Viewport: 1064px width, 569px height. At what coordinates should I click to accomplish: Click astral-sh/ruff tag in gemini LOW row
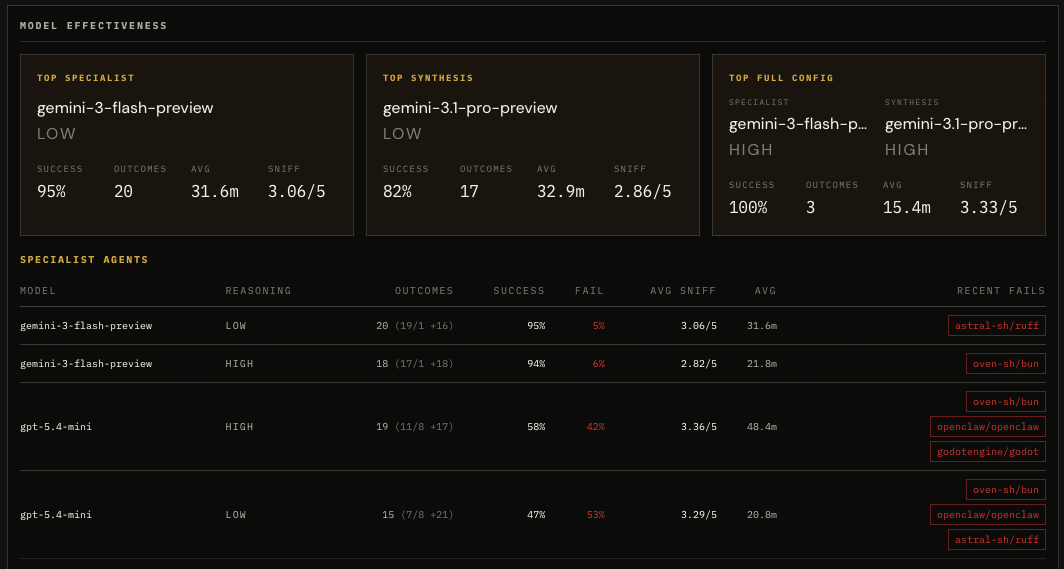click(997, 326)
